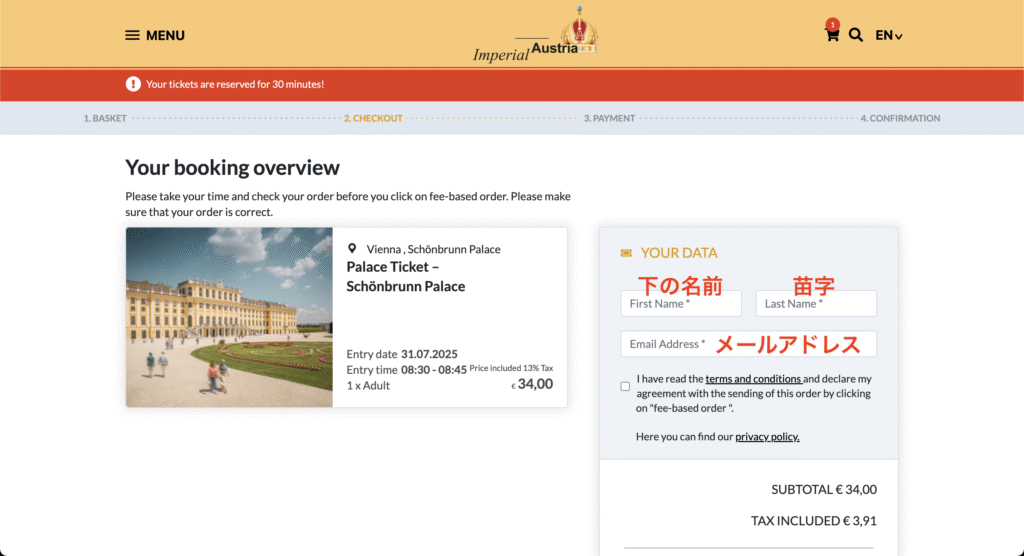Click the 'Vienna , Schönbrunn Palace' location text
The height and width of the screenshot is (556, 1024).
(x=434, y=249)
